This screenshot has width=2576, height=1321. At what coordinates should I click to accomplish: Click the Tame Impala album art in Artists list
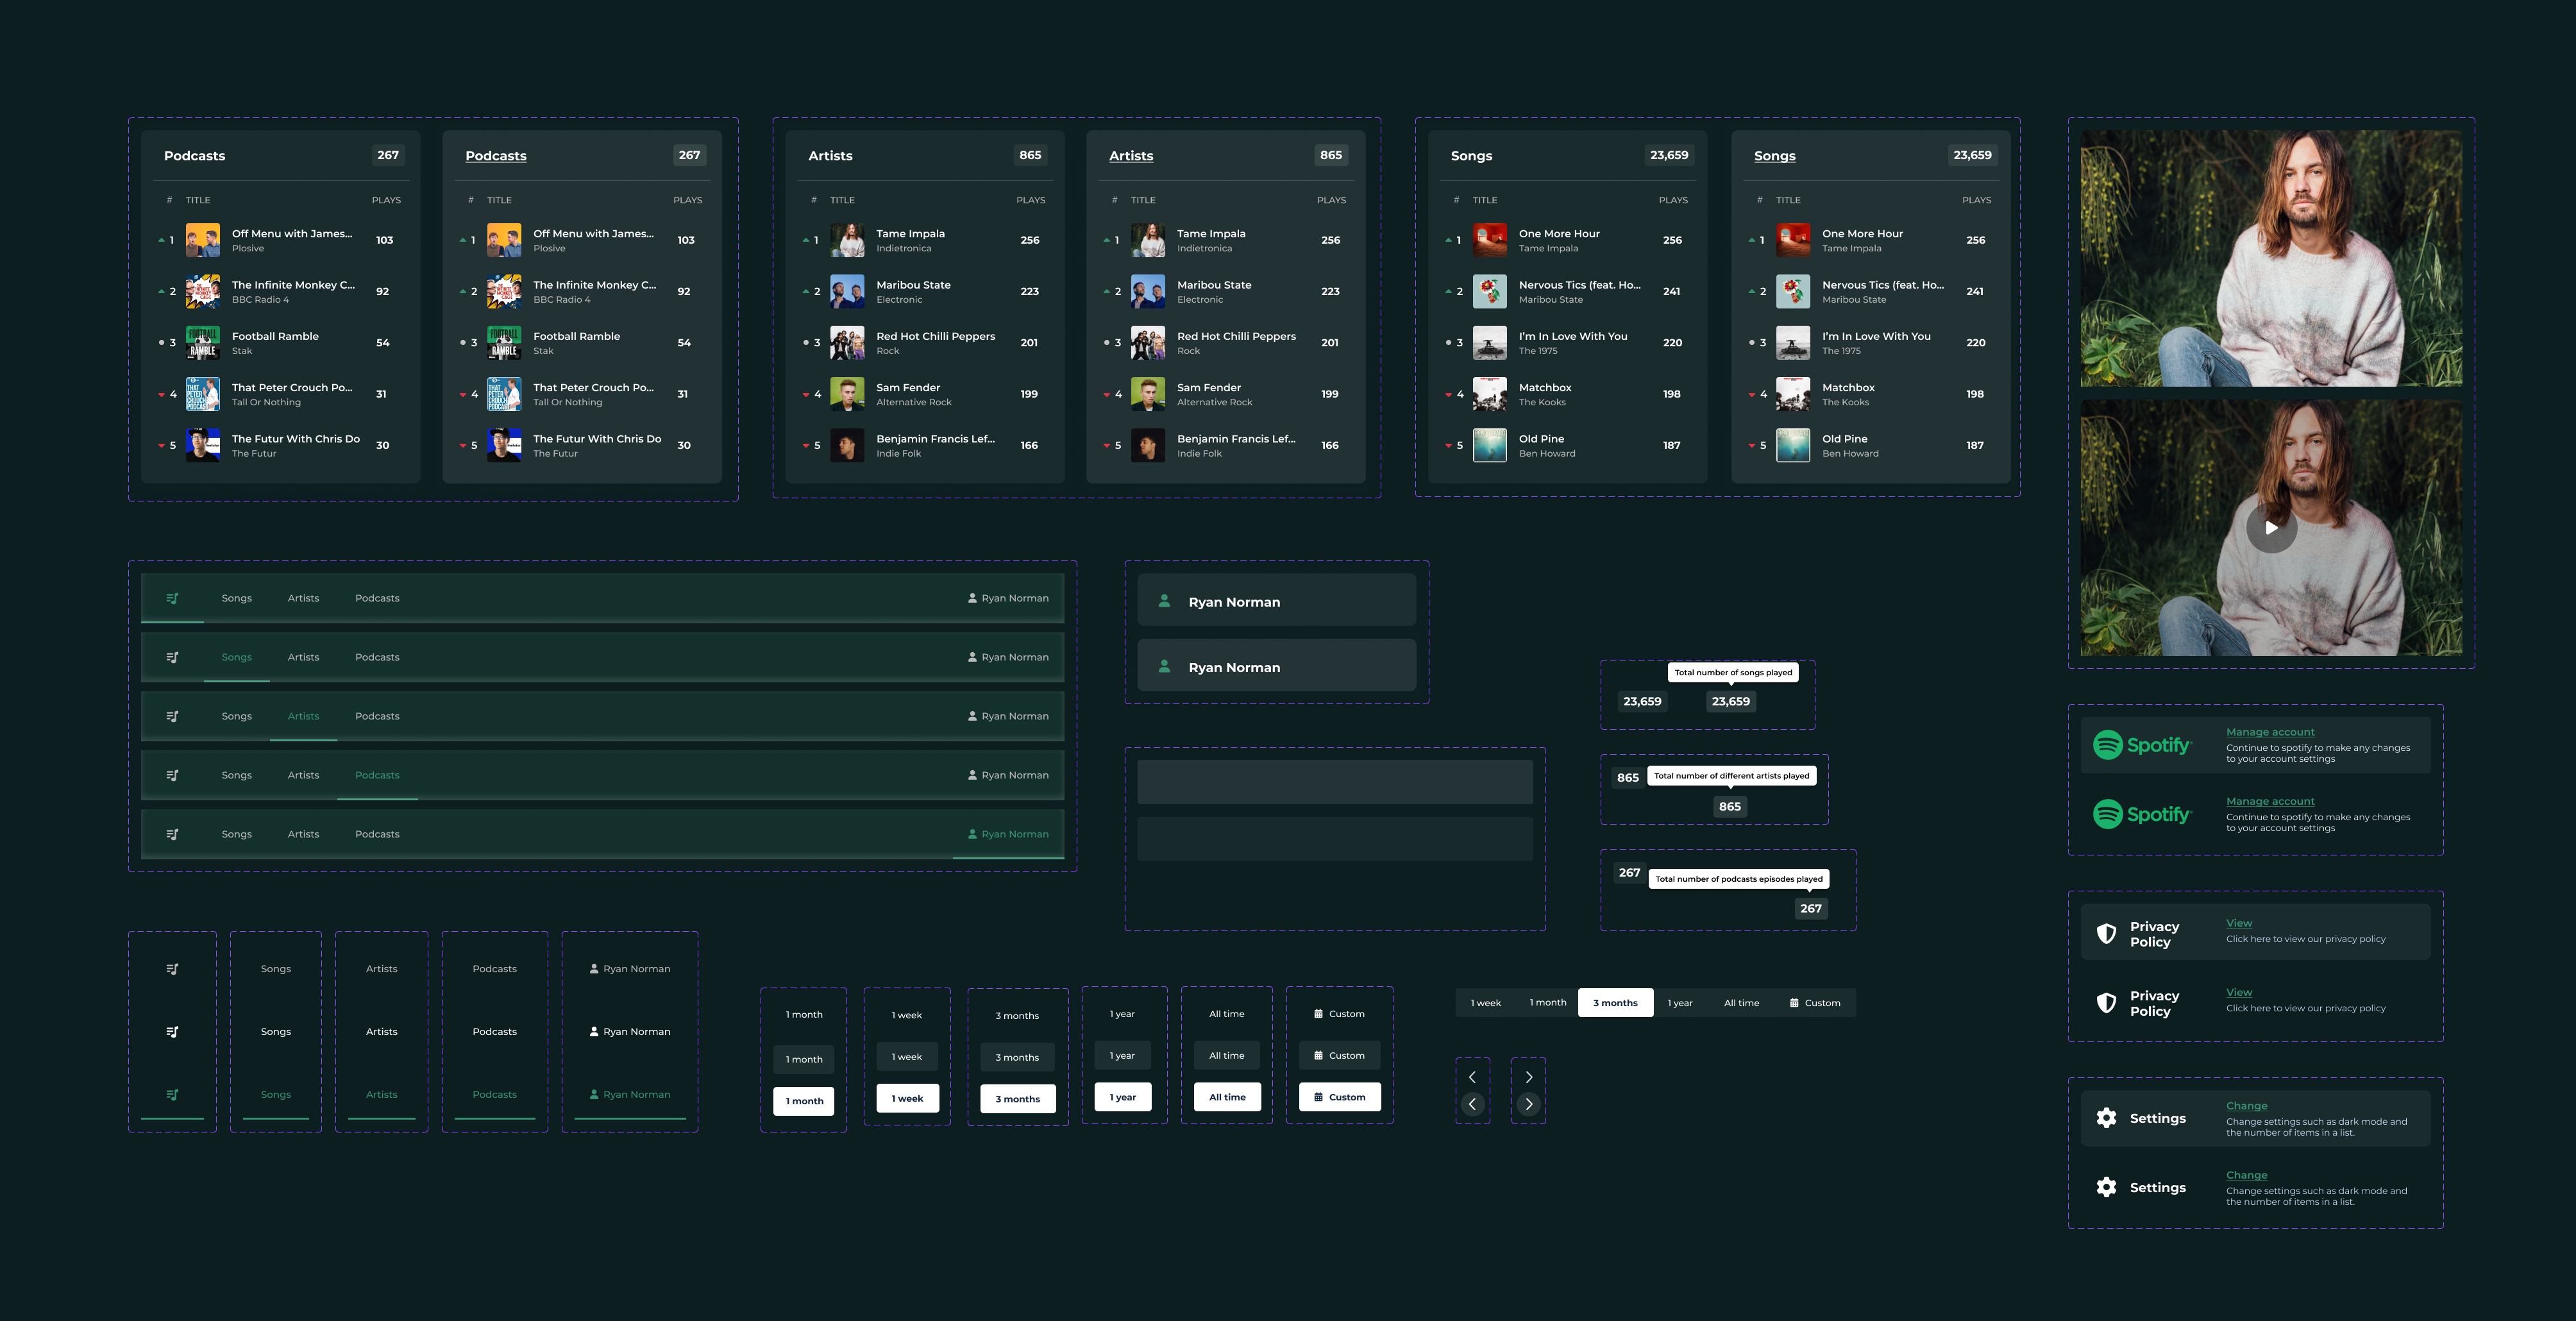coord(847,240)
